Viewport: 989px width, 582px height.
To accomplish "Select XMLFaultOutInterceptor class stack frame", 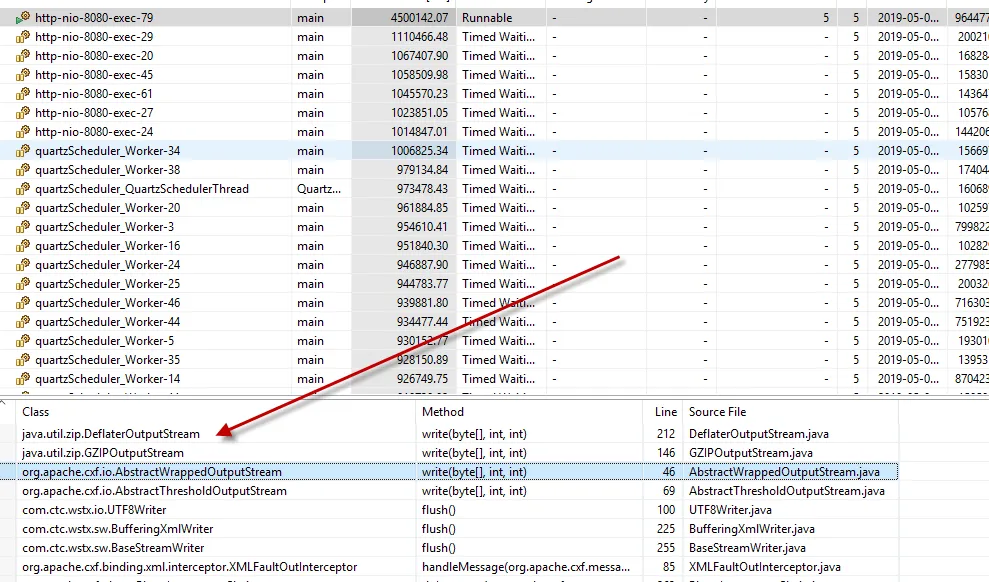I will (x=190, y=567).
